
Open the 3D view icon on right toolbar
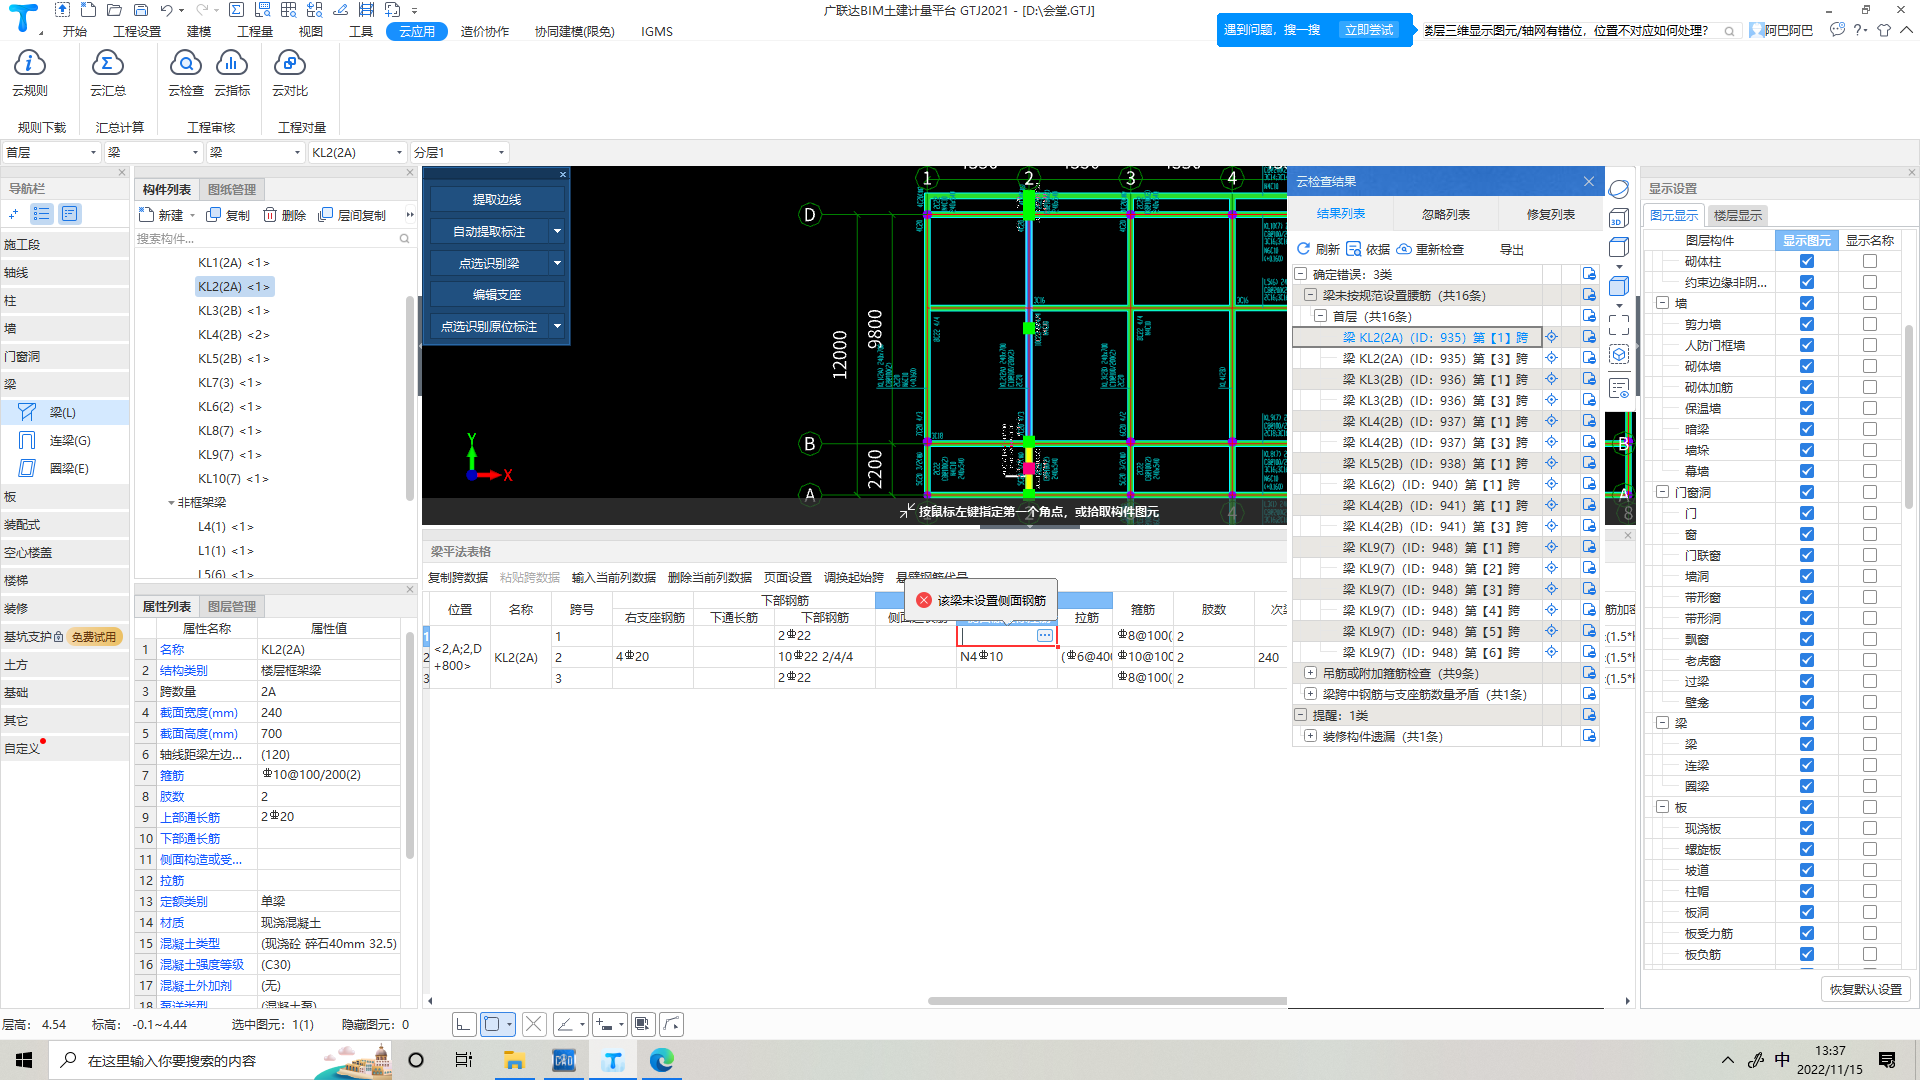pyautogui.click(x=1619, y=218)
